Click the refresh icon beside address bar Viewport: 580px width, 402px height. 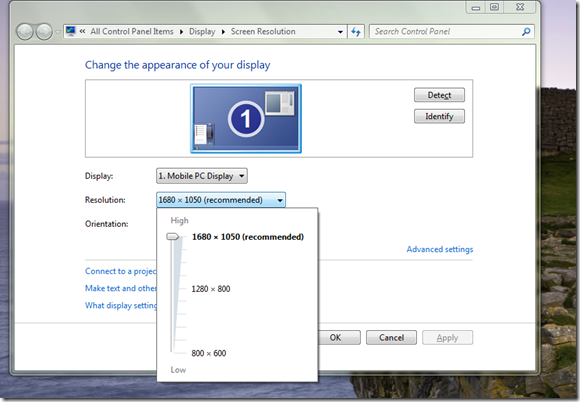[x=356, y=32]
